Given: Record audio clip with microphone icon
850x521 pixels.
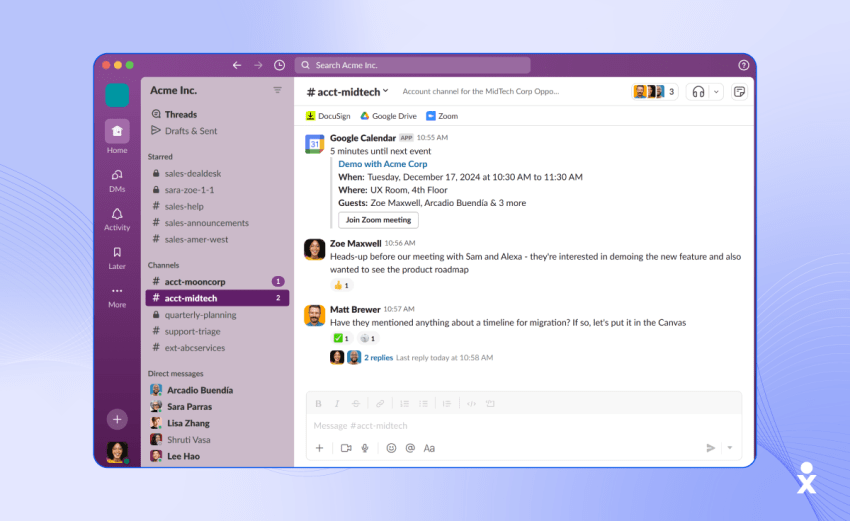Looking at the screenshot, I should click(365, 448).
